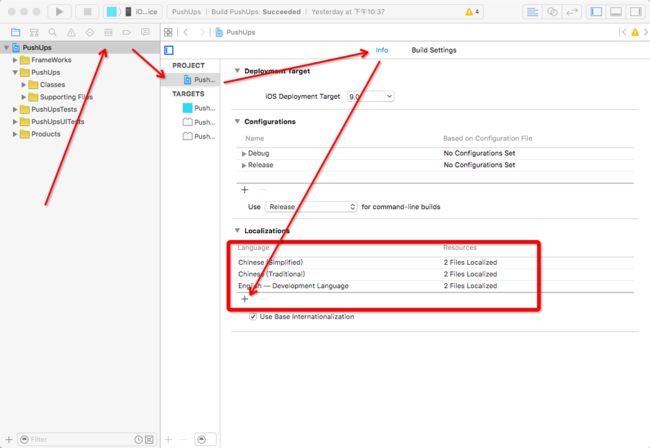Image resolution: width=650 pixels, height=448 pixels.
Task: Go forward in editor history
Action: pyautogui.click(x=202, y=32)
